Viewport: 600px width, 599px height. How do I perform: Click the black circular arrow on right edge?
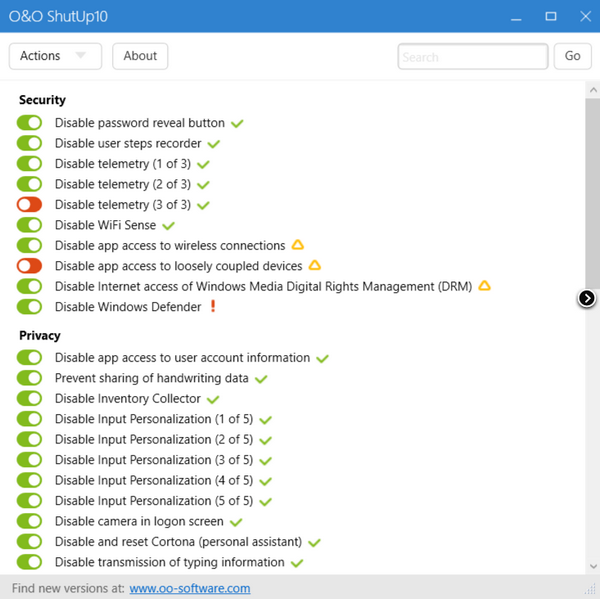click(587, 298)
